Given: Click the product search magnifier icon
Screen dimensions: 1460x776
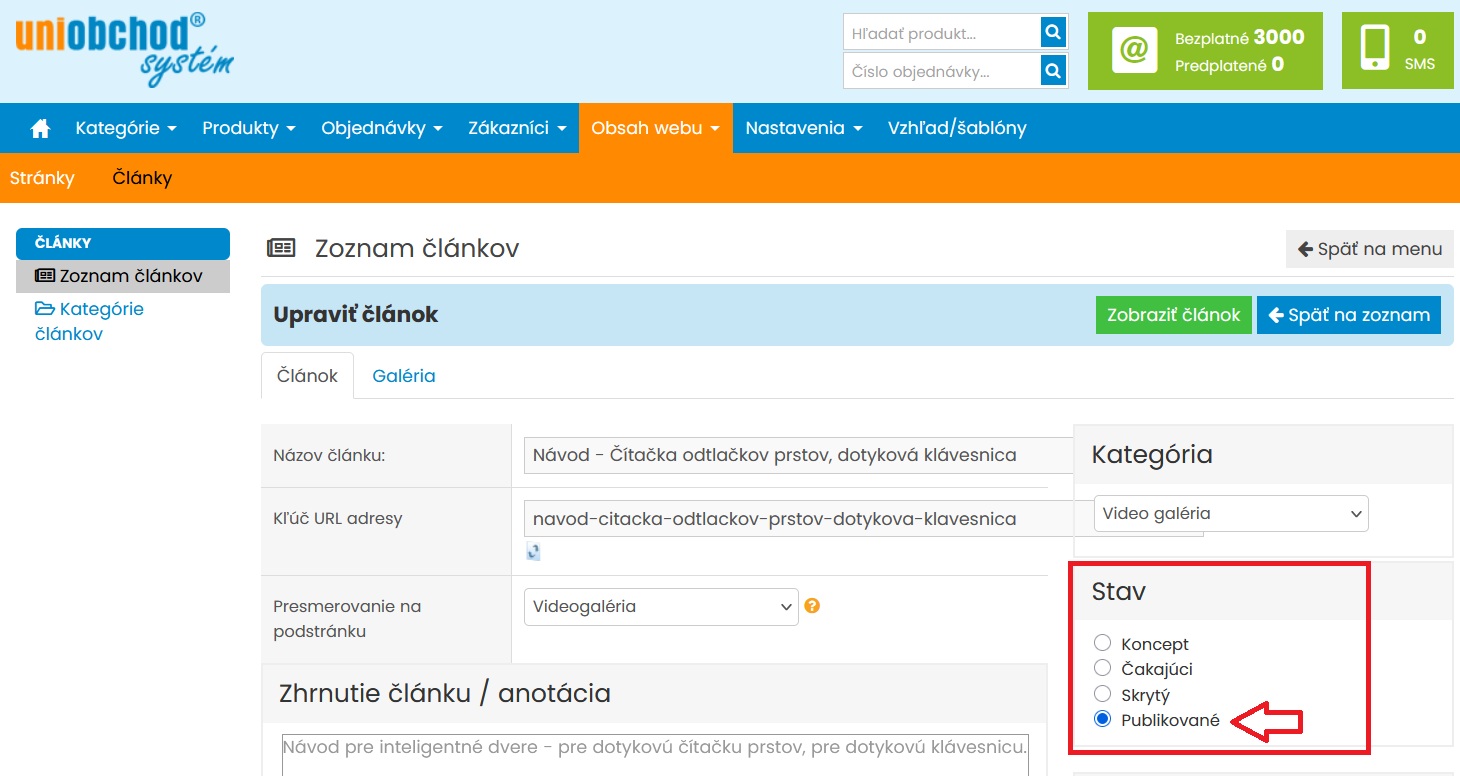Looking at the screenshot, I should 1052,33.
